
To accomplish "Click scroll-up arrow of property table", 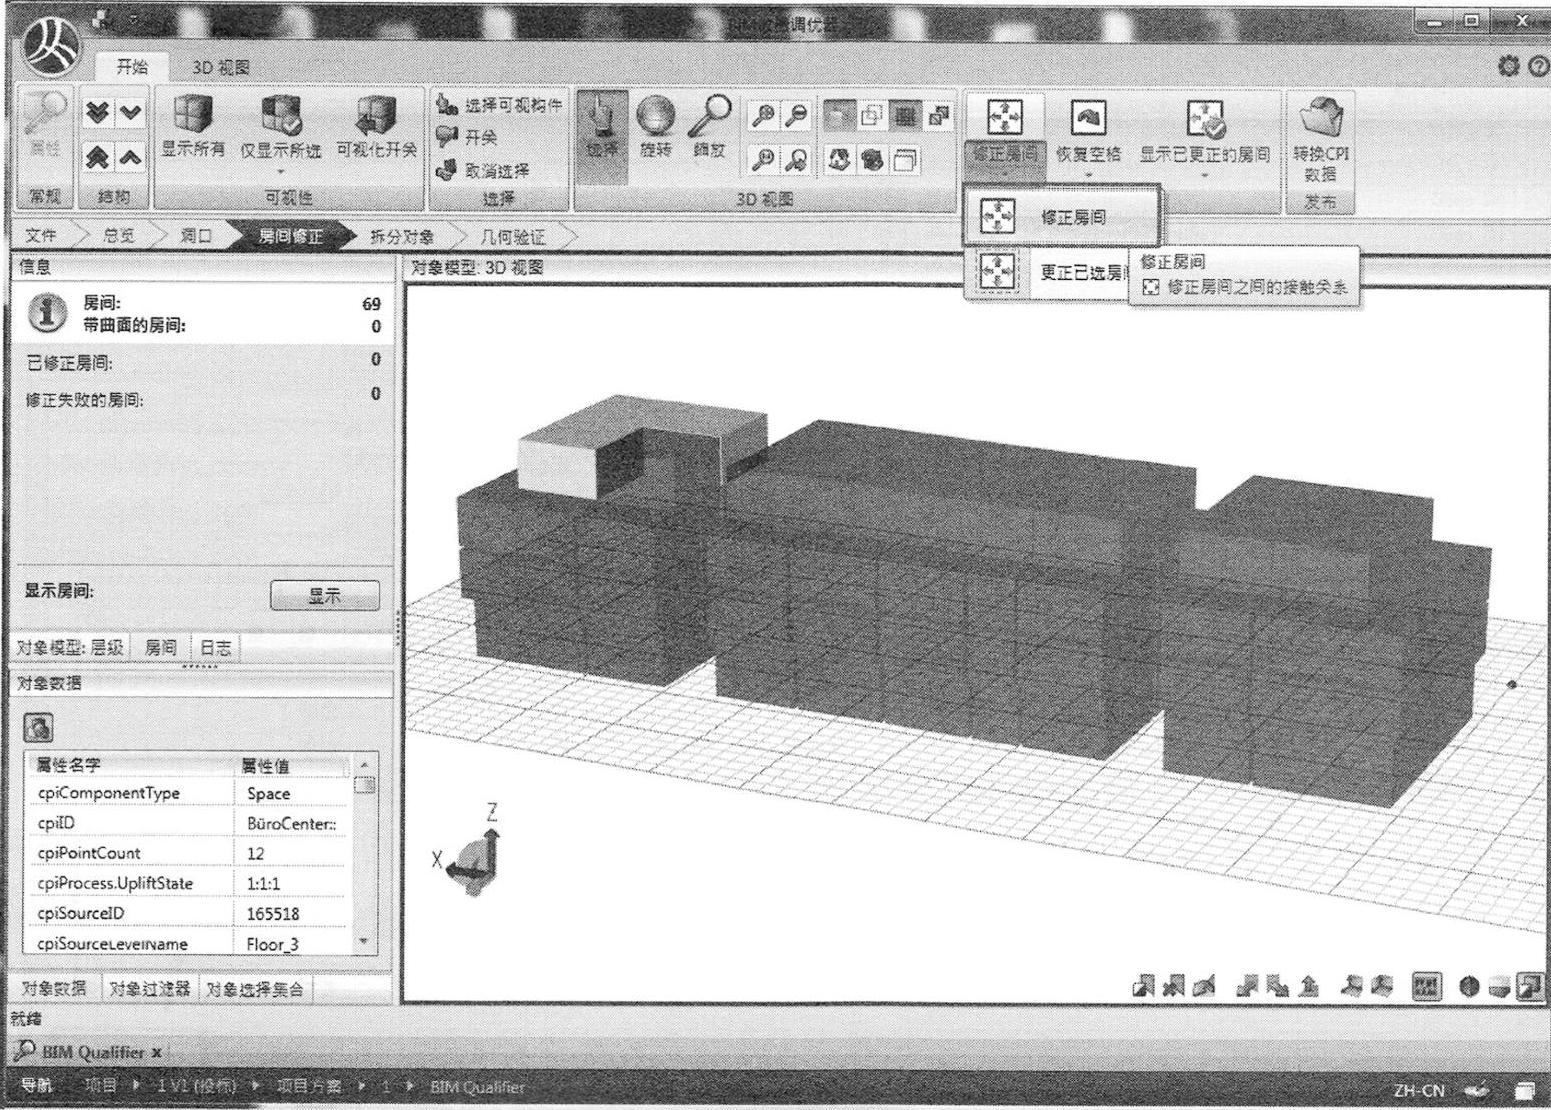I will [x=364, y=764].
